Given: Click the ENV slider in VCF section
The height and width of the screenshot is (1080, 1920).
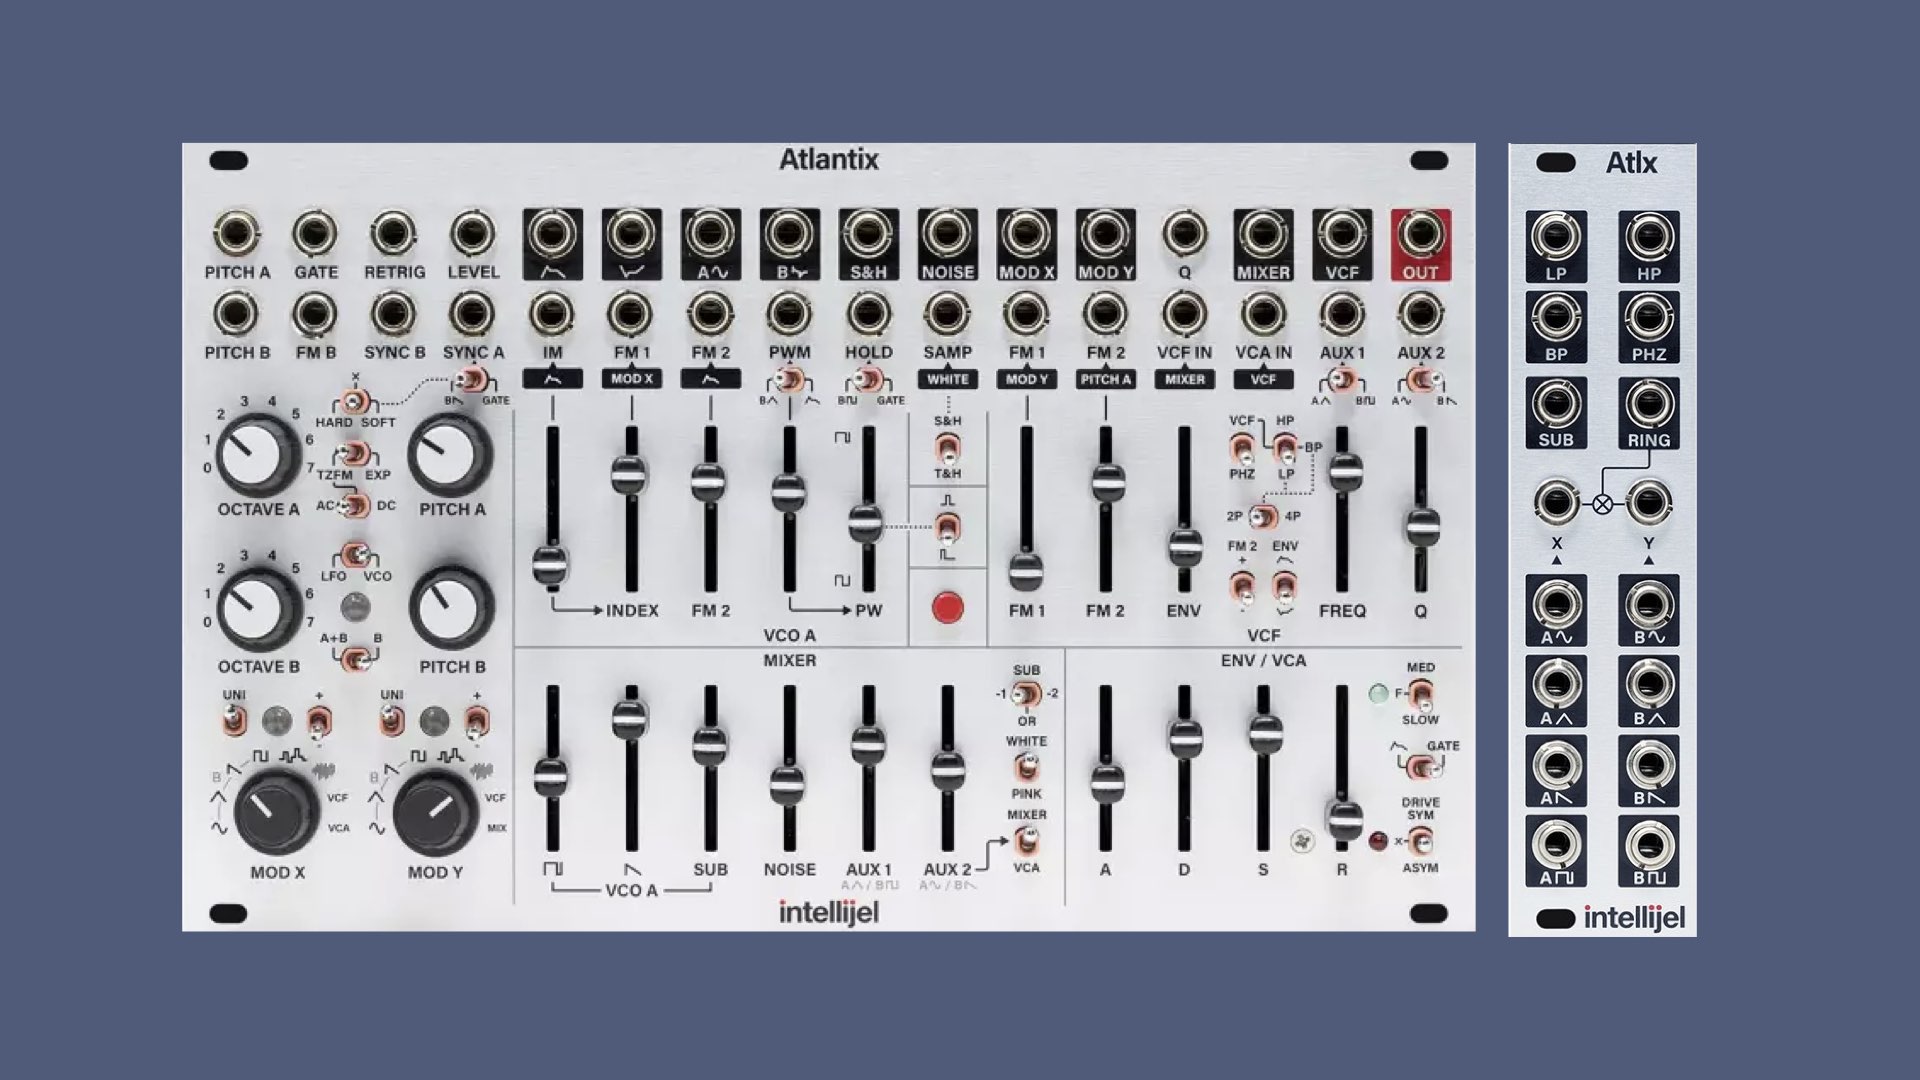Looking at the screenshot, I should 1185,546.
